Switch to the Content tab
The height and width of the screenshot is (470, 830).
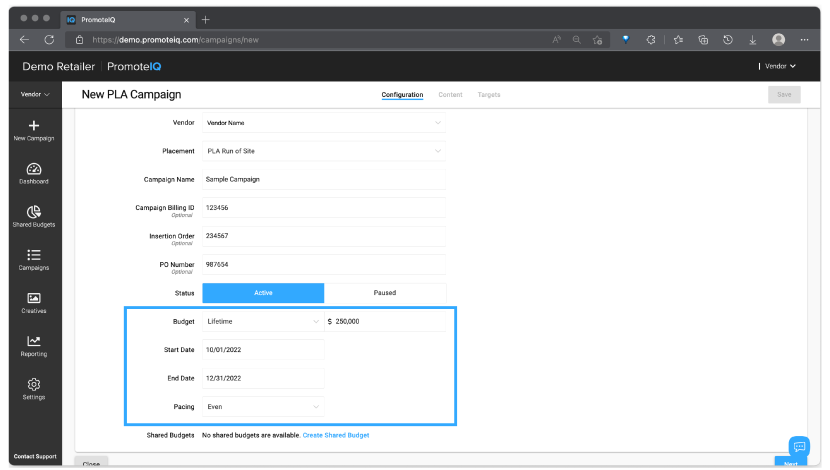(450, 95)
